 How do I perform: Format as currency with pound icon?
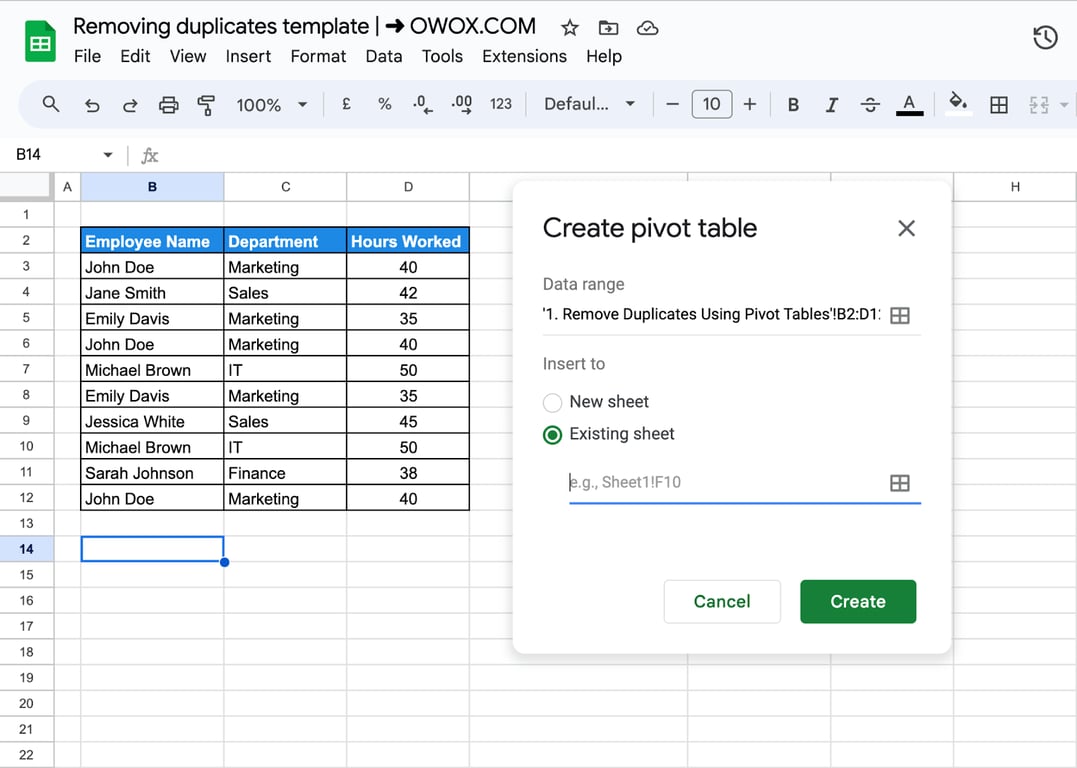pyautogui.click(x=346, y=104)
